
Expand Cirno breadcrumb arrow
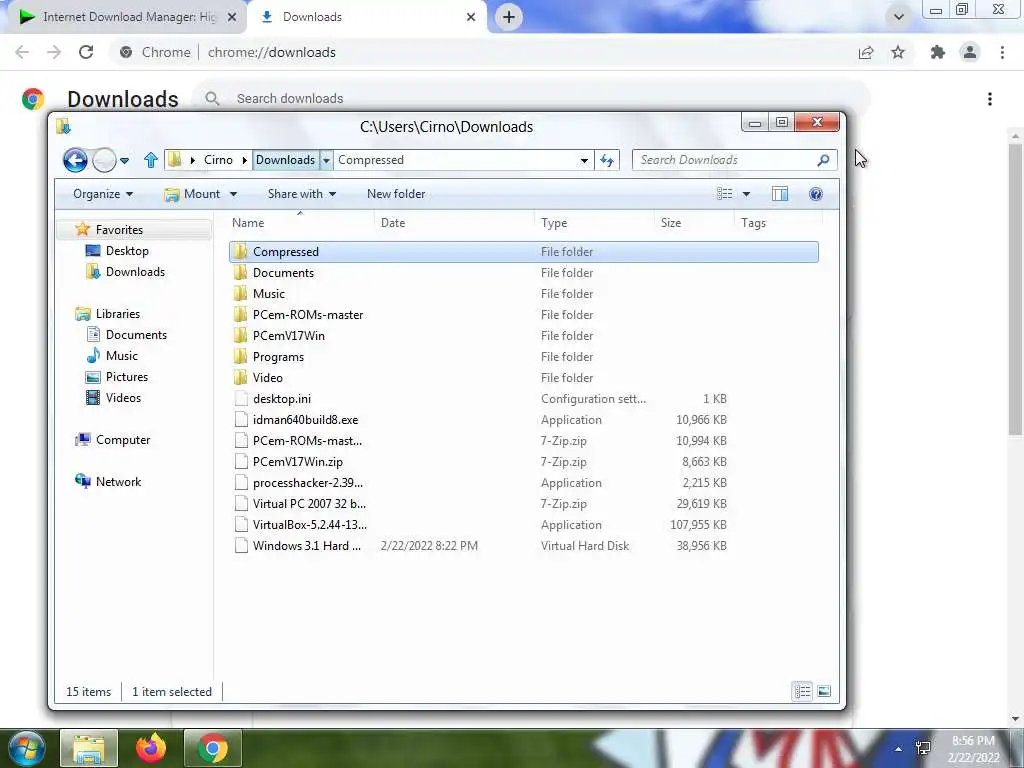[x=245, y=160]
